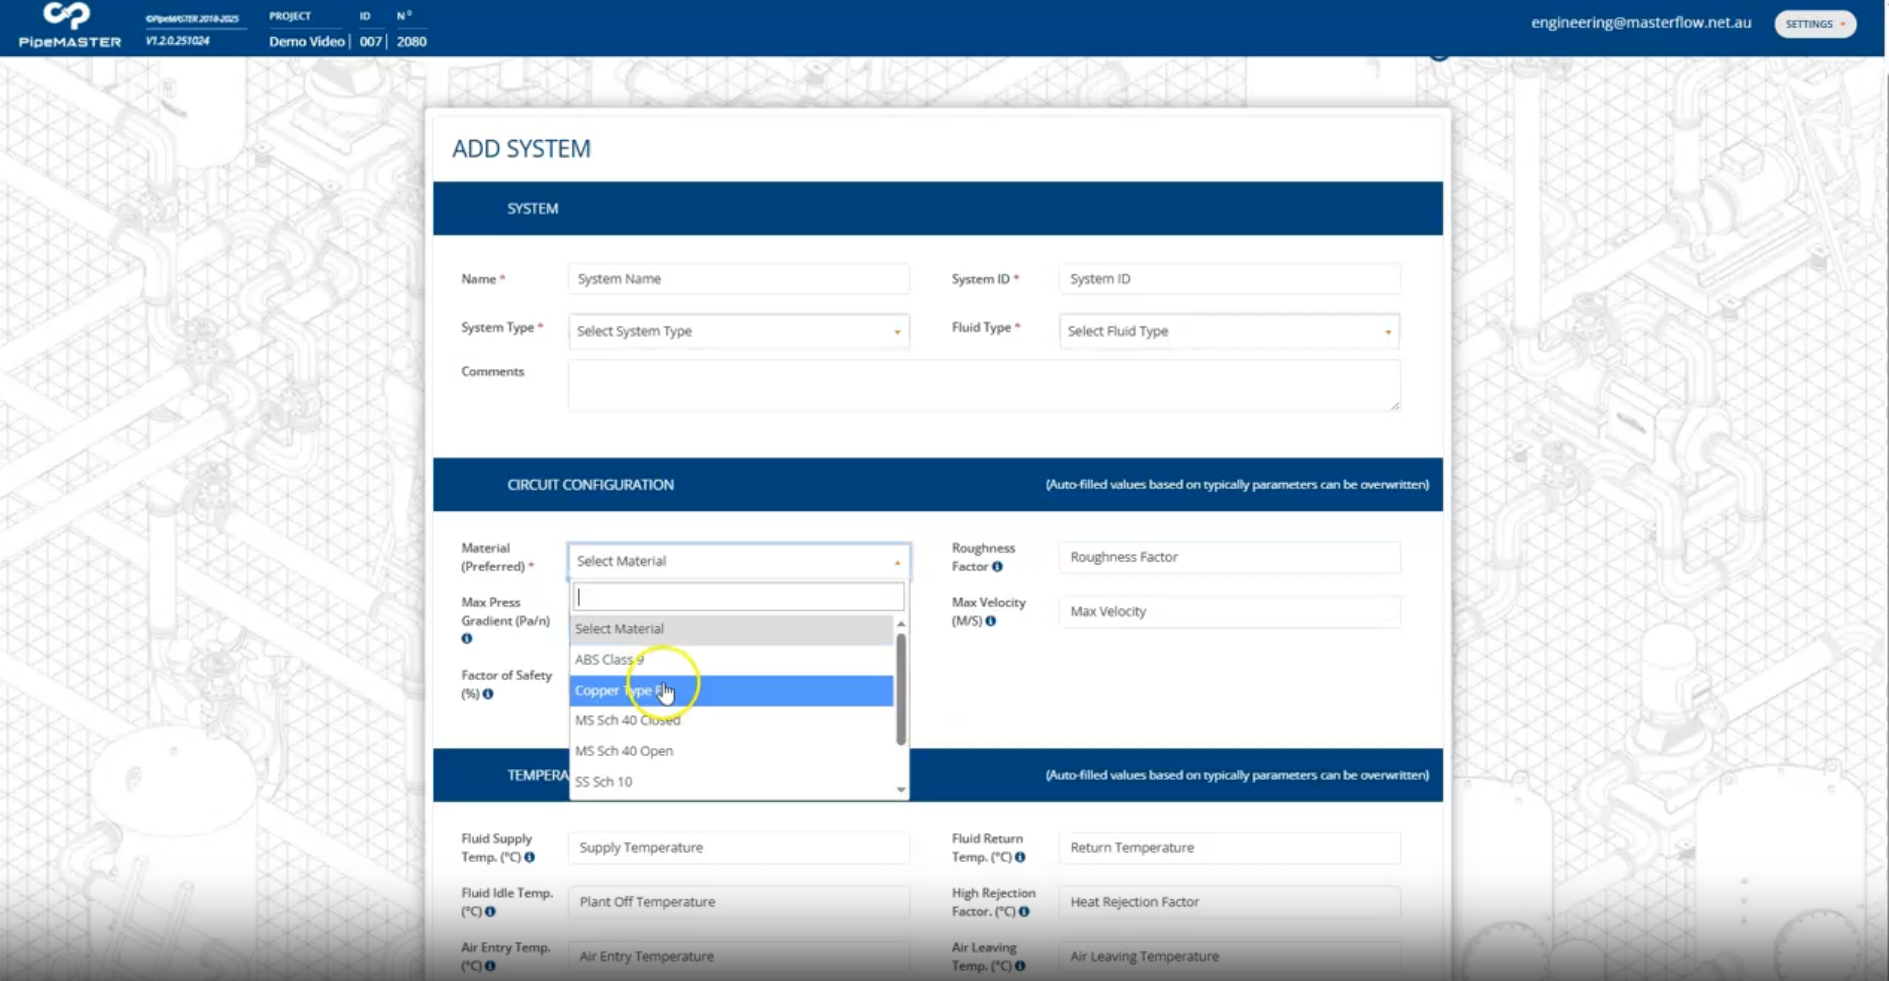
Task: Click info icon for Fluid Idle Temp
Action: [490, 912]
